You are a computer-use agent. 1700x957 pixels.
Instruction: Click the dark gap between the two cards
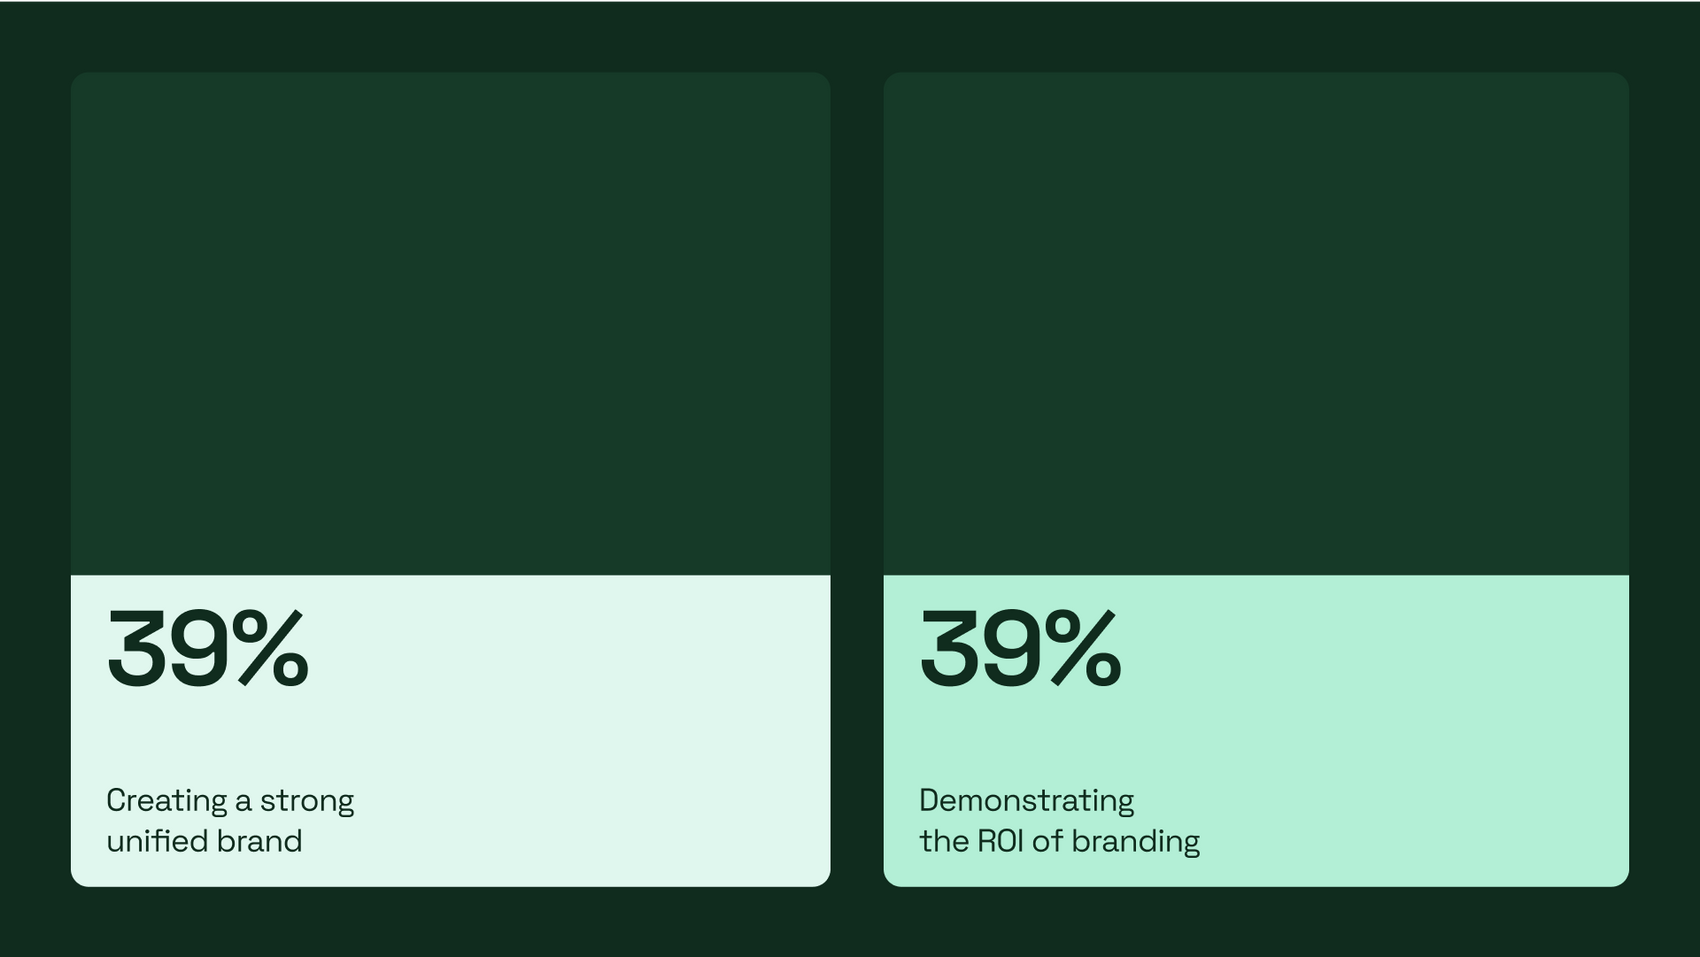click(857, 479)
